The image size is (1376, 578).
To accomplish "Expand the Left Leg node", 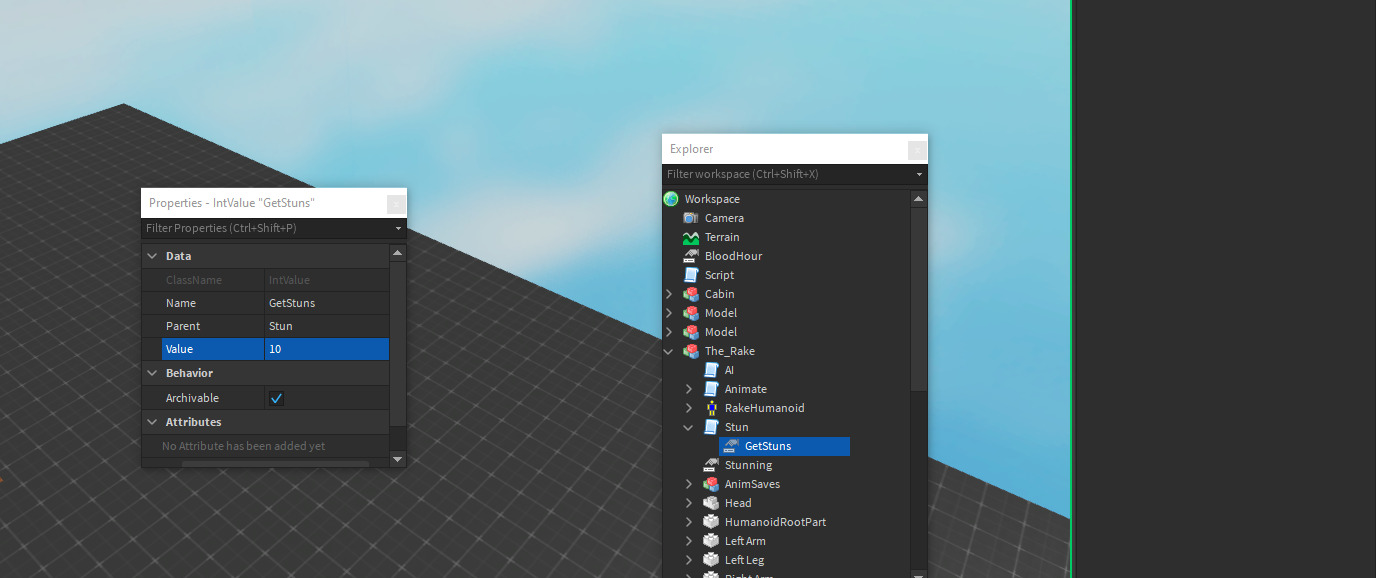I will [689, 560].
